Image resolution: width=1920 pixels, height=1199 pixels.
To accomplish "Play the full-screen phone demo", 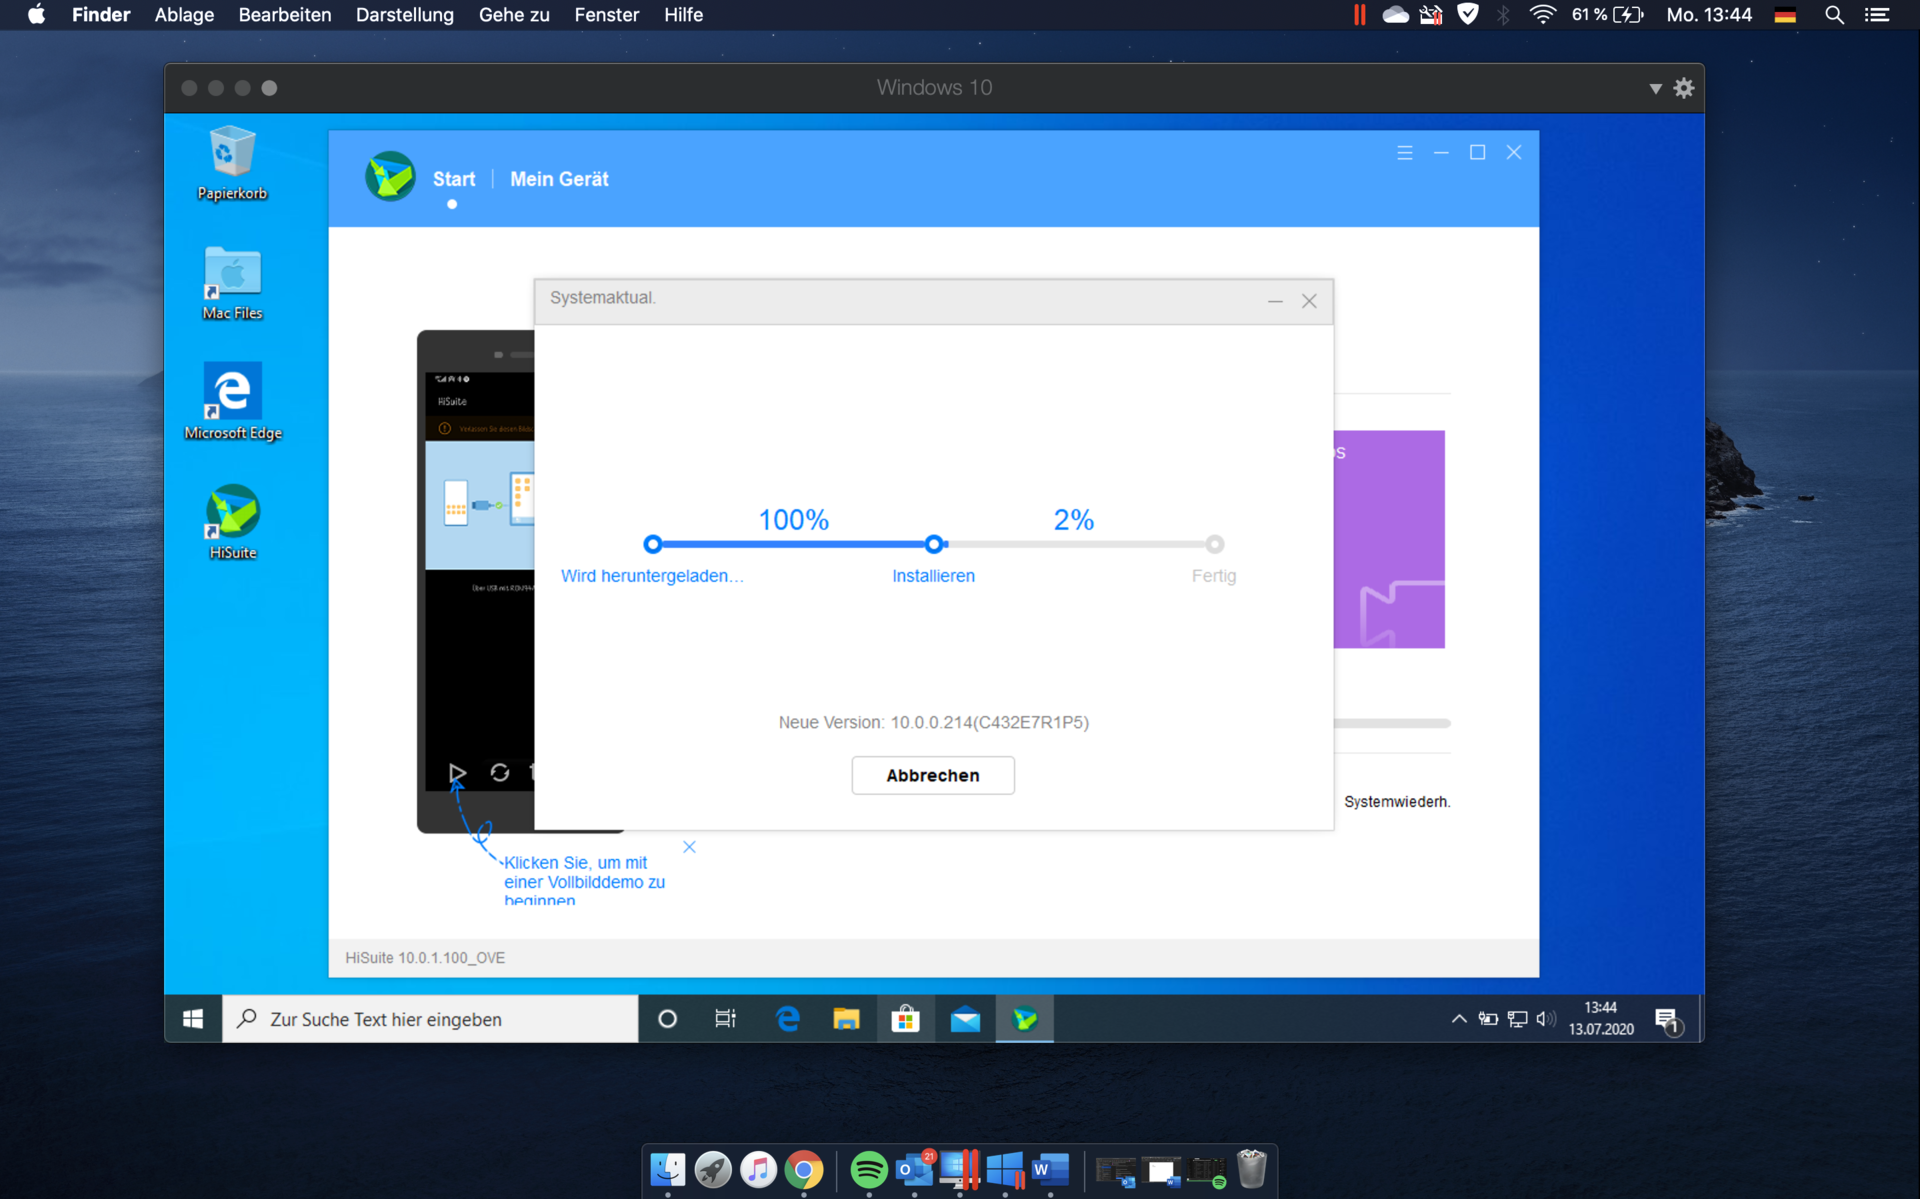I will point(457,772).
